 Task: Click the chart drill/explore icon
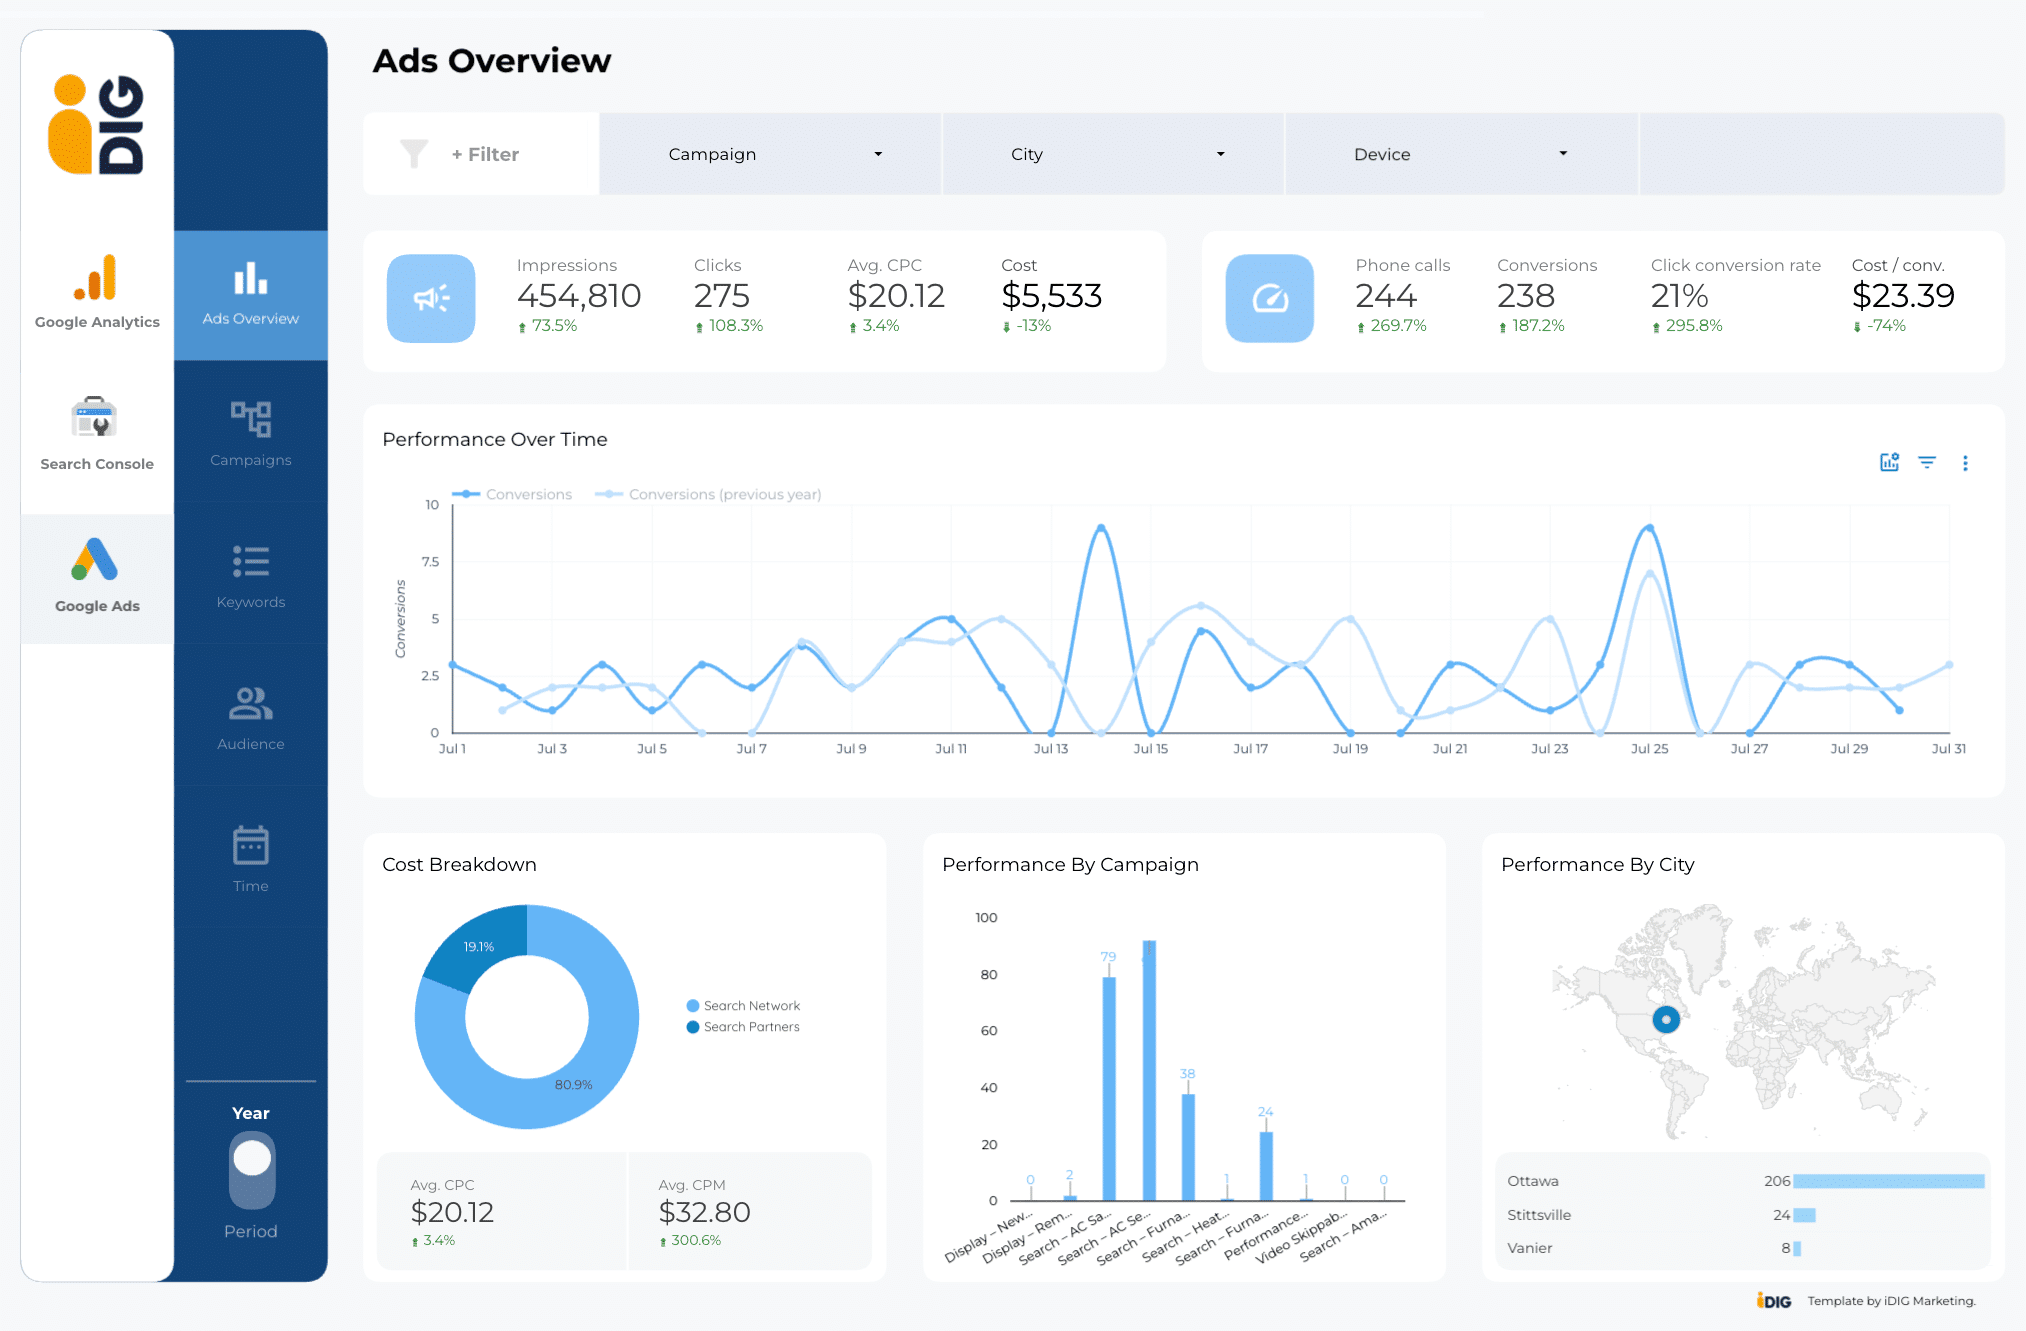point(1889,462)
